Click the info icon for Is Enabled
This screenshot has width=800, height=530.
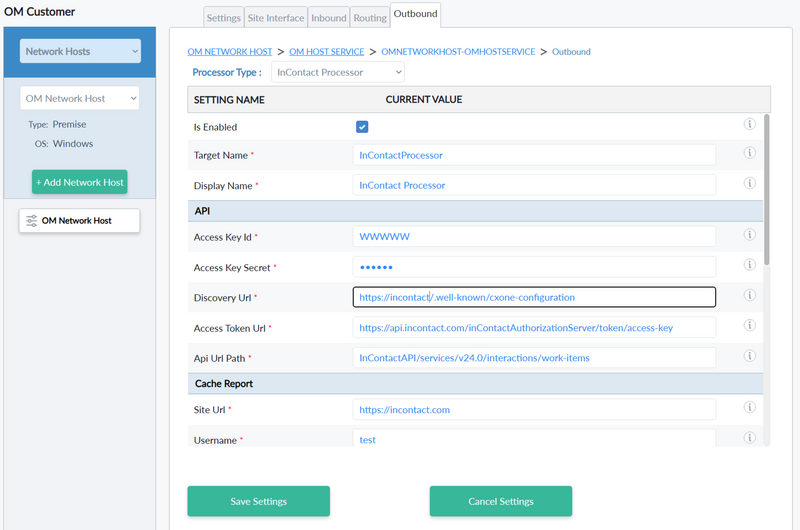tap(749, 124)
